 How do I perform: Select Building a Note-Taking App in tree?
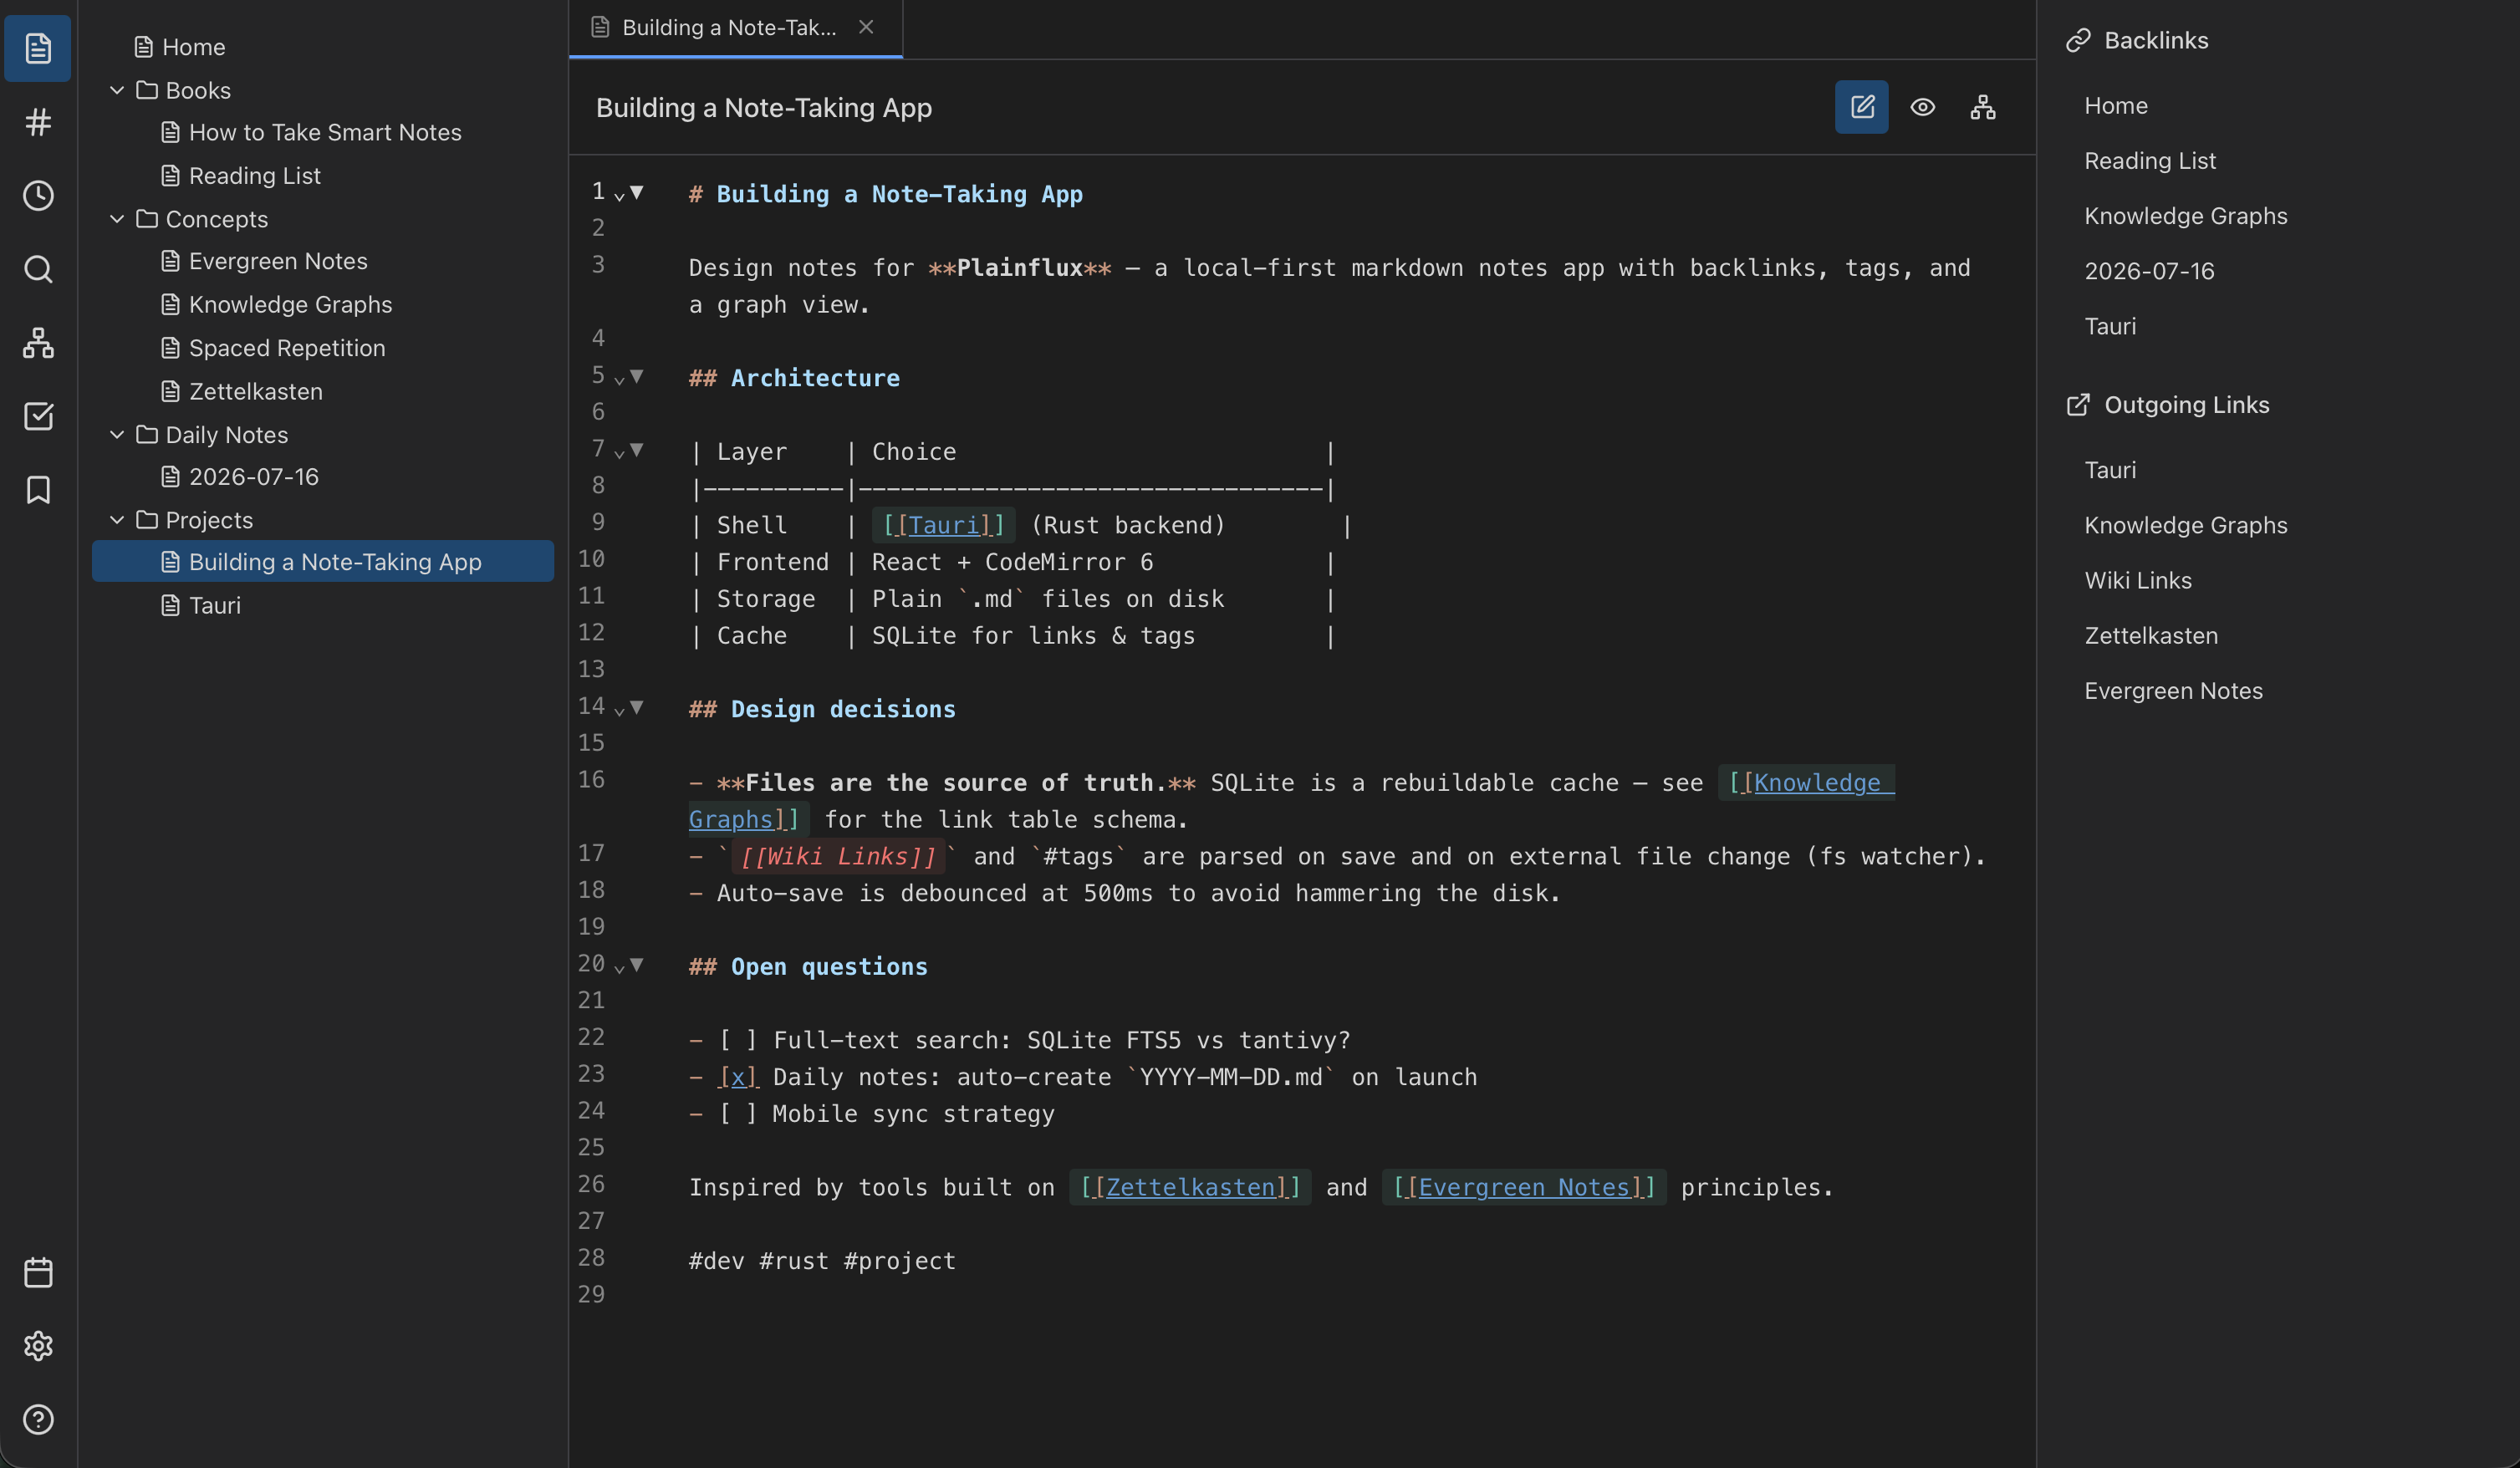323,561
